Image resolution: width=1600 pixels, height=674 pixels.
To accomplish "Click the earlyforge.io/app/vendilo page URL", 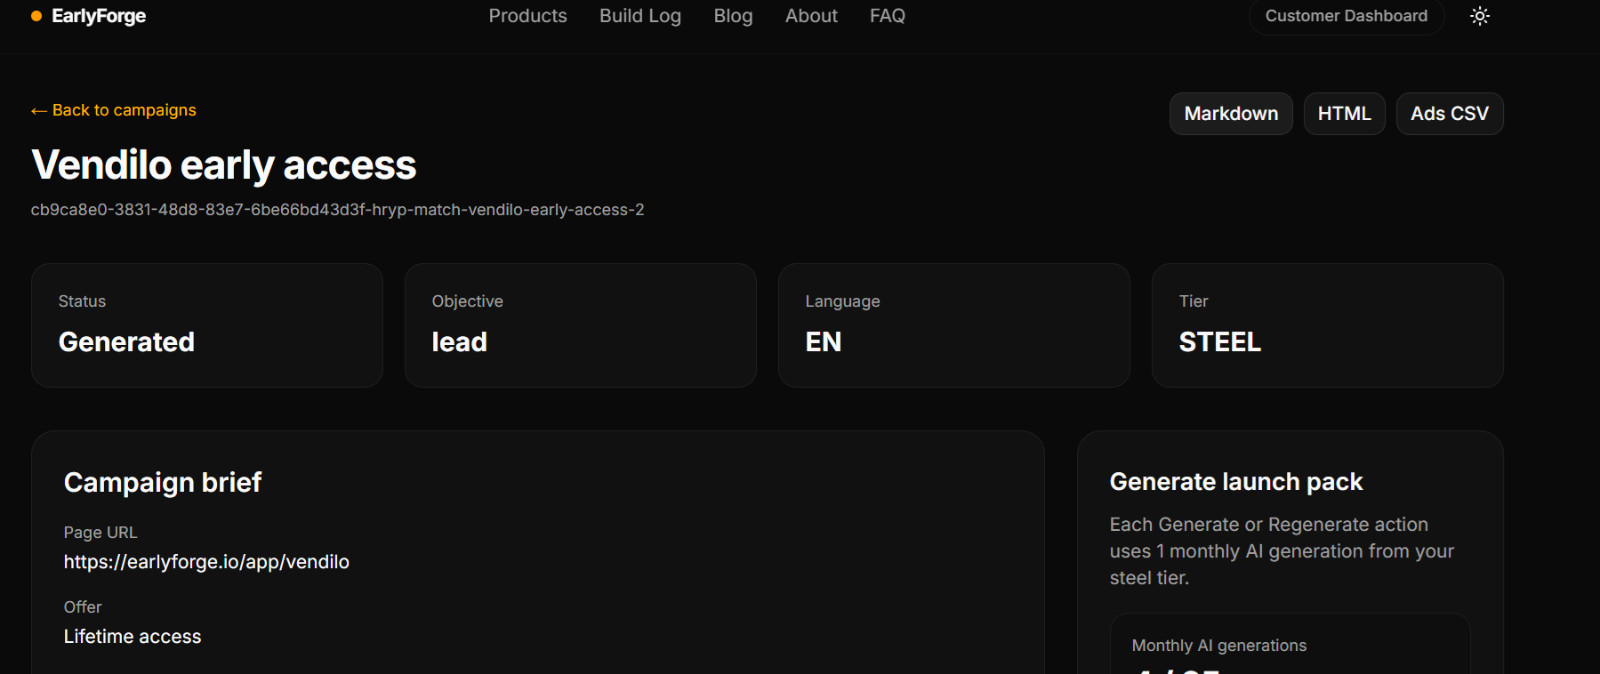I will [207, 562].
